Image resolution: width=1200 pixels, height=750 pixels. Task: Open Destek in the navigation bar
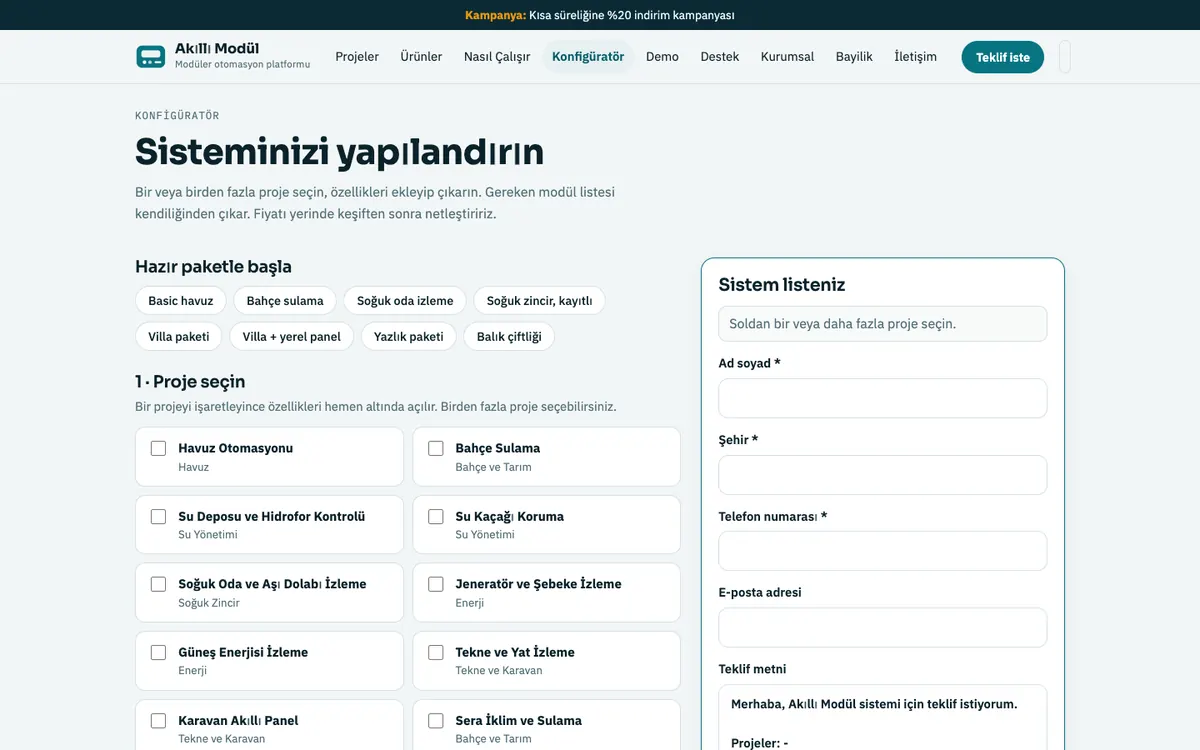tap(720, 57)
